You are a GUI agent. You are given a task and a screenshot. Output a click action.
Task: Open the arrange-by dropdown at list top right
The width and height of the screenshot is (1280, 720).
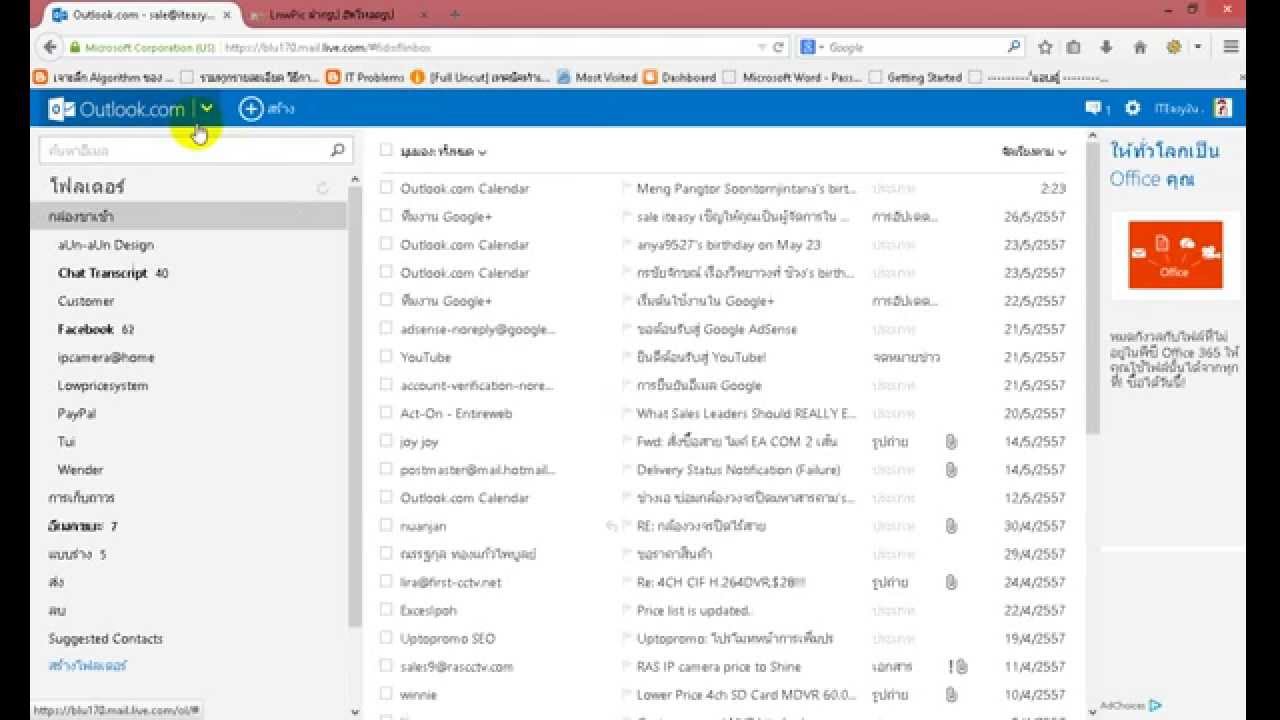1034,152
